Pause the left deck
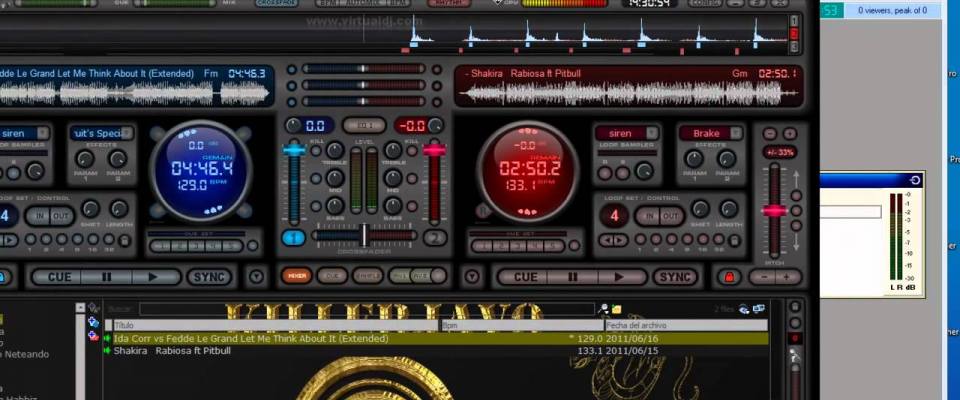 coord(107,277)
